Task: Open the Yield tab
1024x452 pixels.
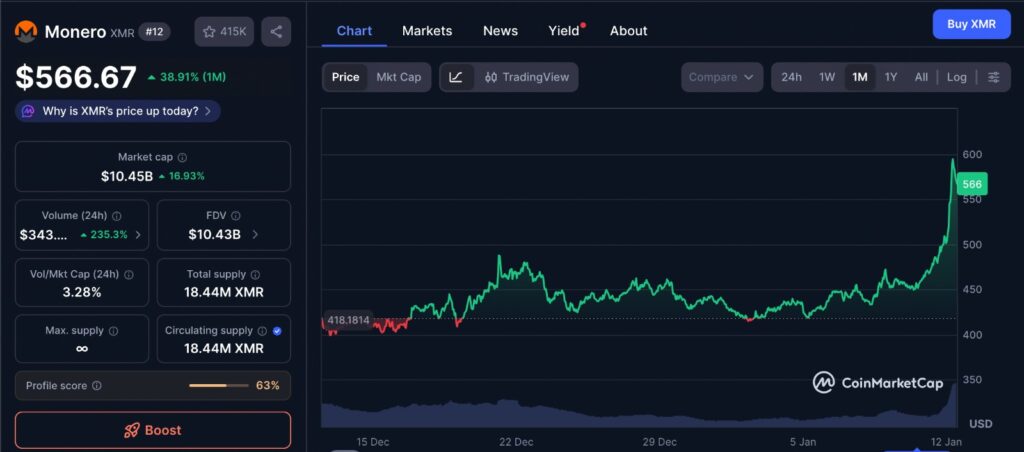Action: point(564,31)
